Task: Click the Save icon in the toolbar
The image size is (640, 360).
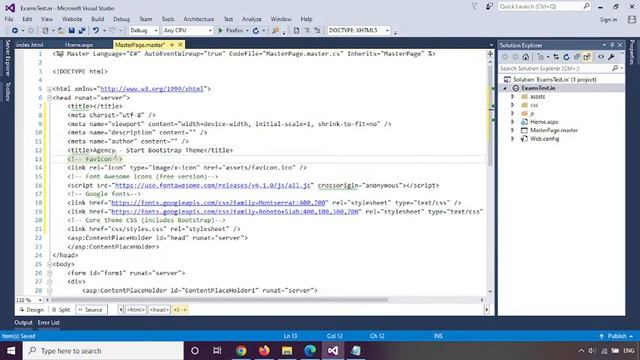Action: (x=71, y=31)
